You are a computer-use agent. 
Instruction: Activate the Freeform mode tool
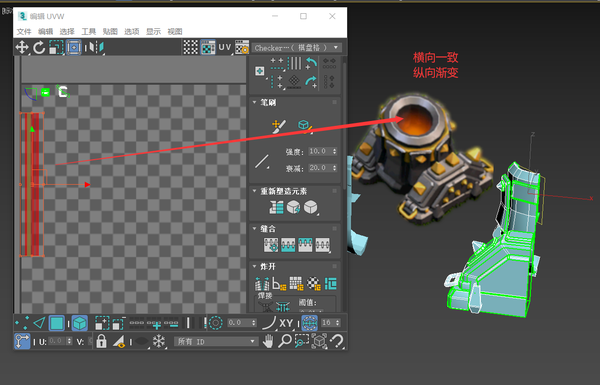point(74,48)
